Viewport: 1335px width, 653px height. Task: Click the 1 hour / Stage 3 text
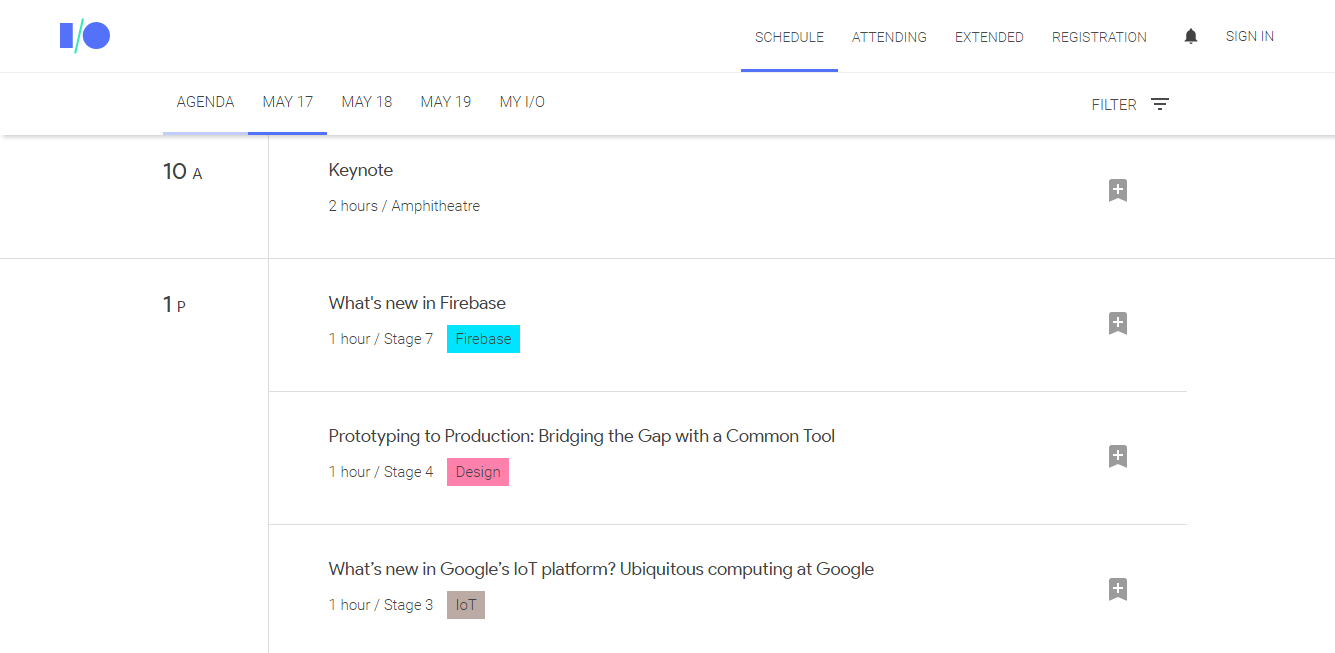pyautogui.click(x=381, y=605)
